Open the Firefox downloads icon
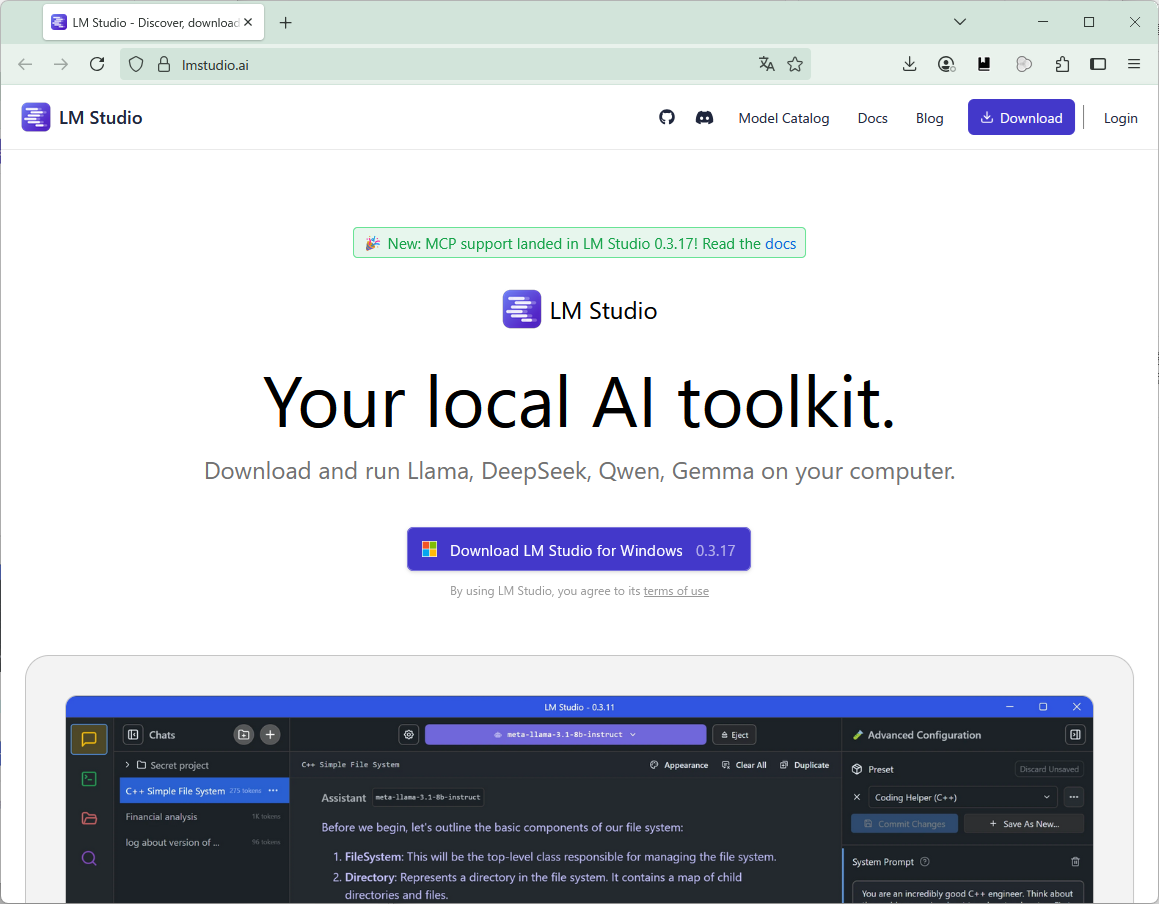The image size is (1159, 904). [x=909, y=64]
